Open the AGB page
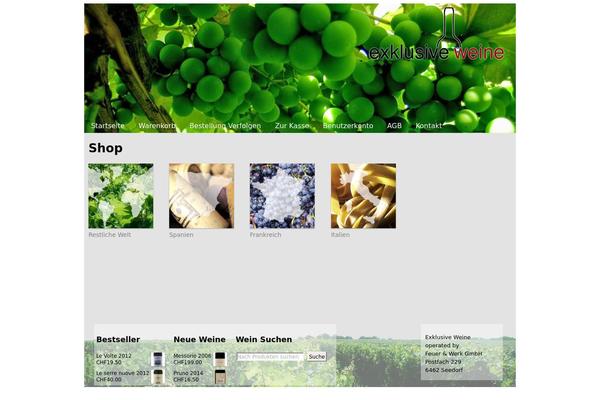The height and width of the screenshot is (400, 600). (394, 126)
